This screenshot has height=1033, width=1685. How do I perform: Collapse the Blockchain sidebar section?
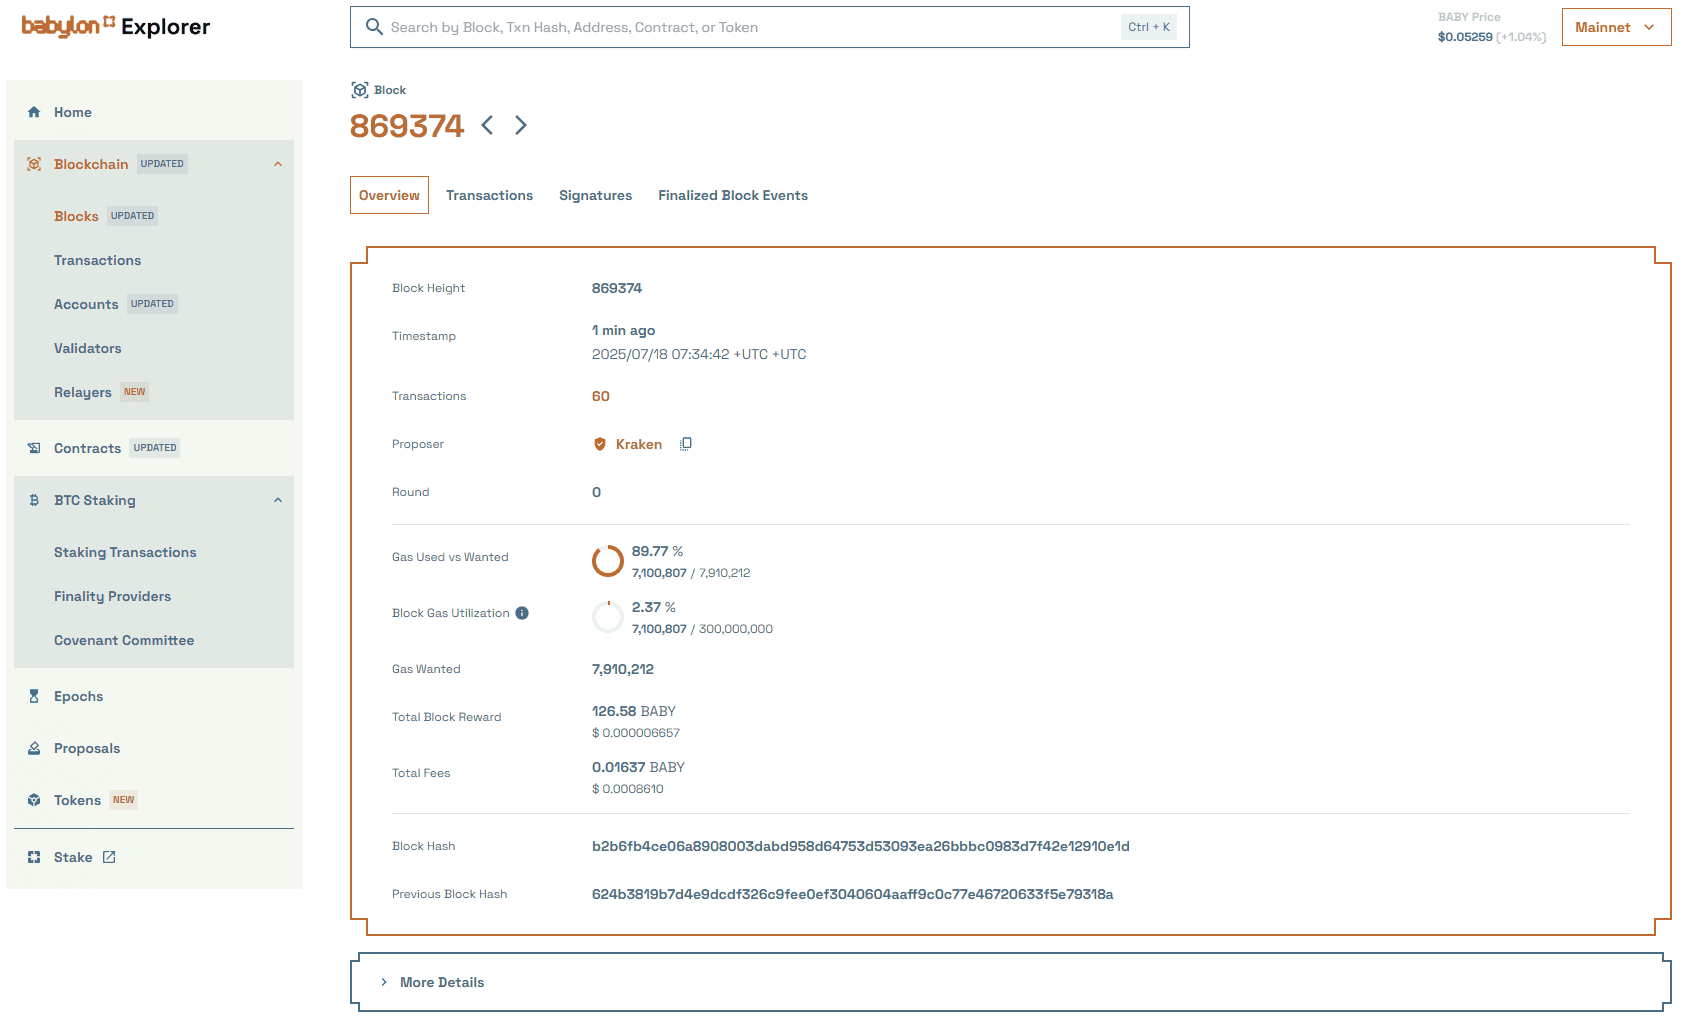[x=278, y=164]
